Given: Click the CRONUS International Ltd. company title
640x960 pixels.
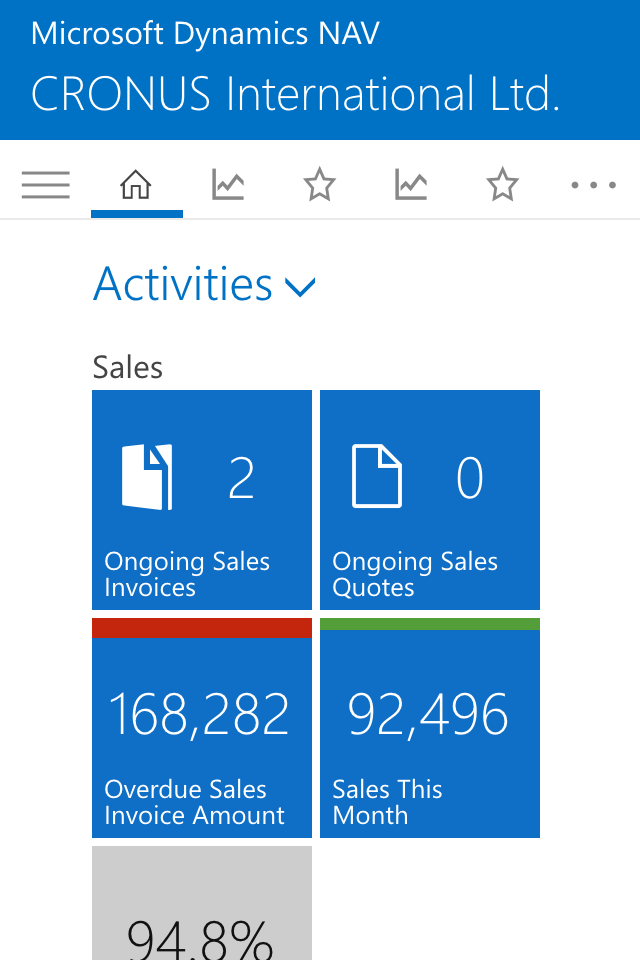Looking at the screenshot, I should (296, 94).
